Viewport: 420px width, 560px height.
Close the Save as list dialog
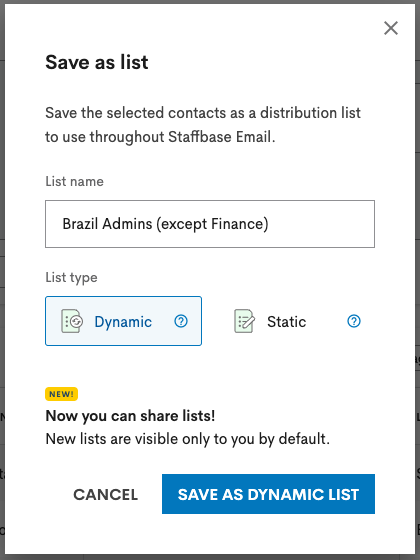[391, 28]
